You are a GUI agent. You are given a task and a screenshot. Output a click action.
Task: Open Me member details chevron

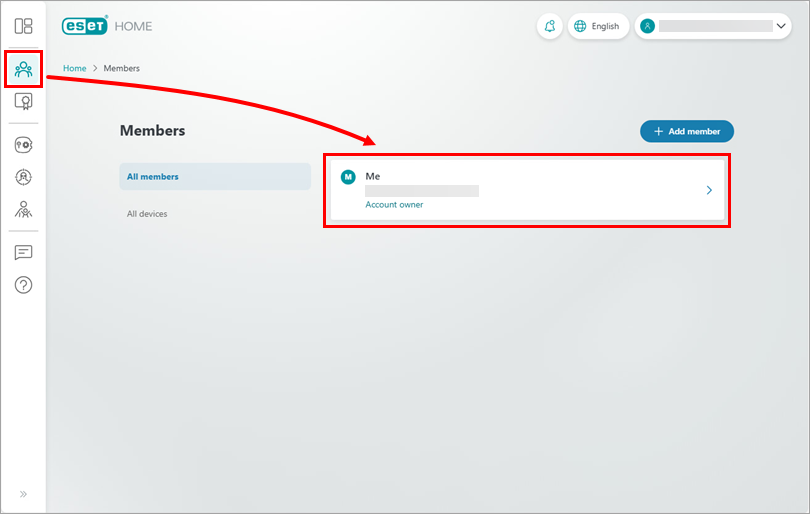point(709,190)
